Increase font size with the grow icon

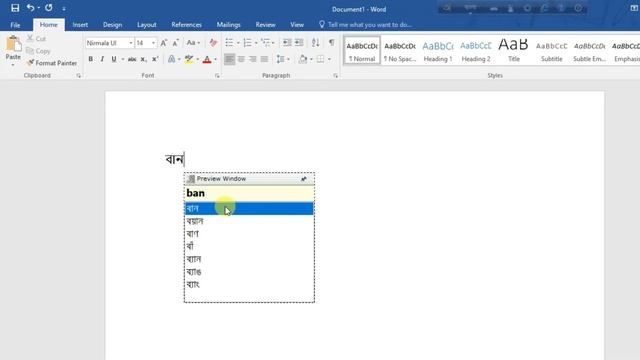(x=164, y=43)
